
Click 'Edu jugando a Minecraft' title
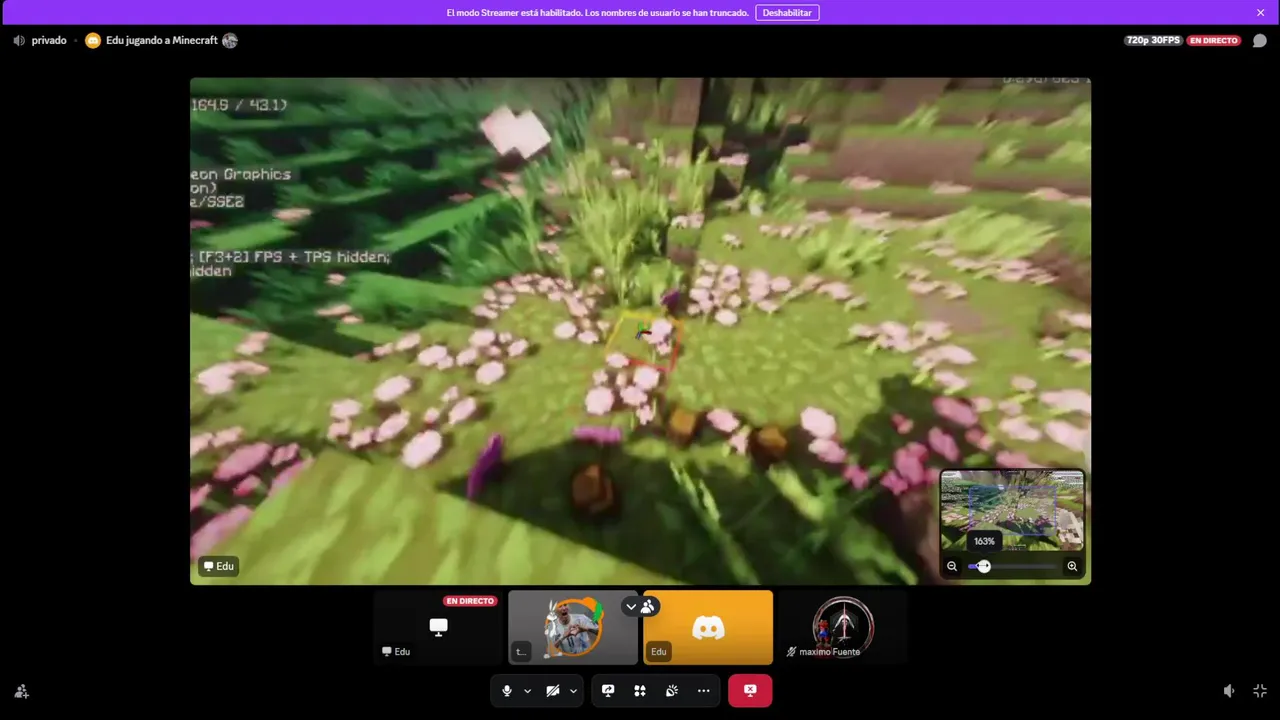(x=162, y=41)
